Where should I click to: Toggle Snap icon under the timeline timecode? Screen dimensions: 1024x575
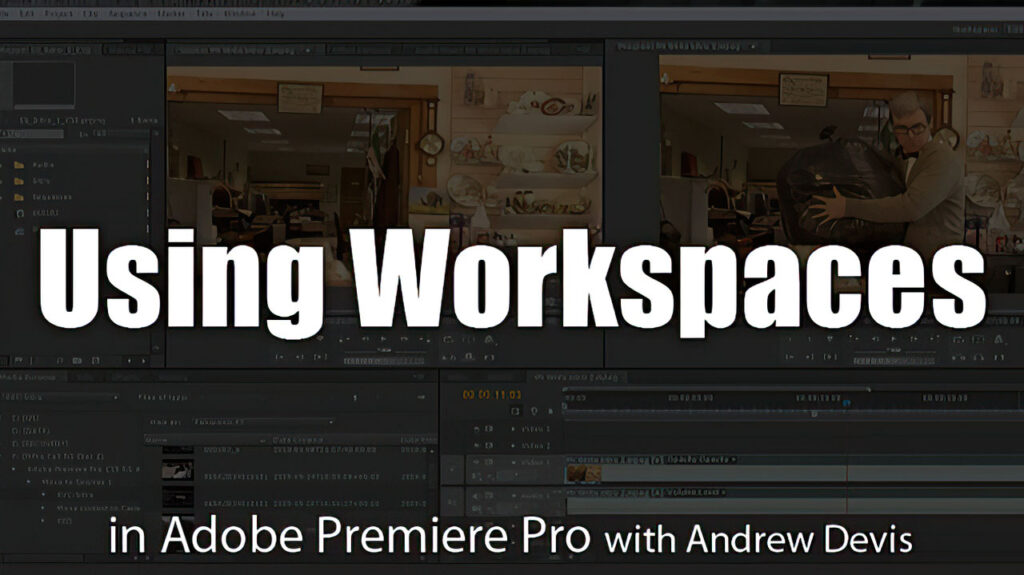coord(515,411)
